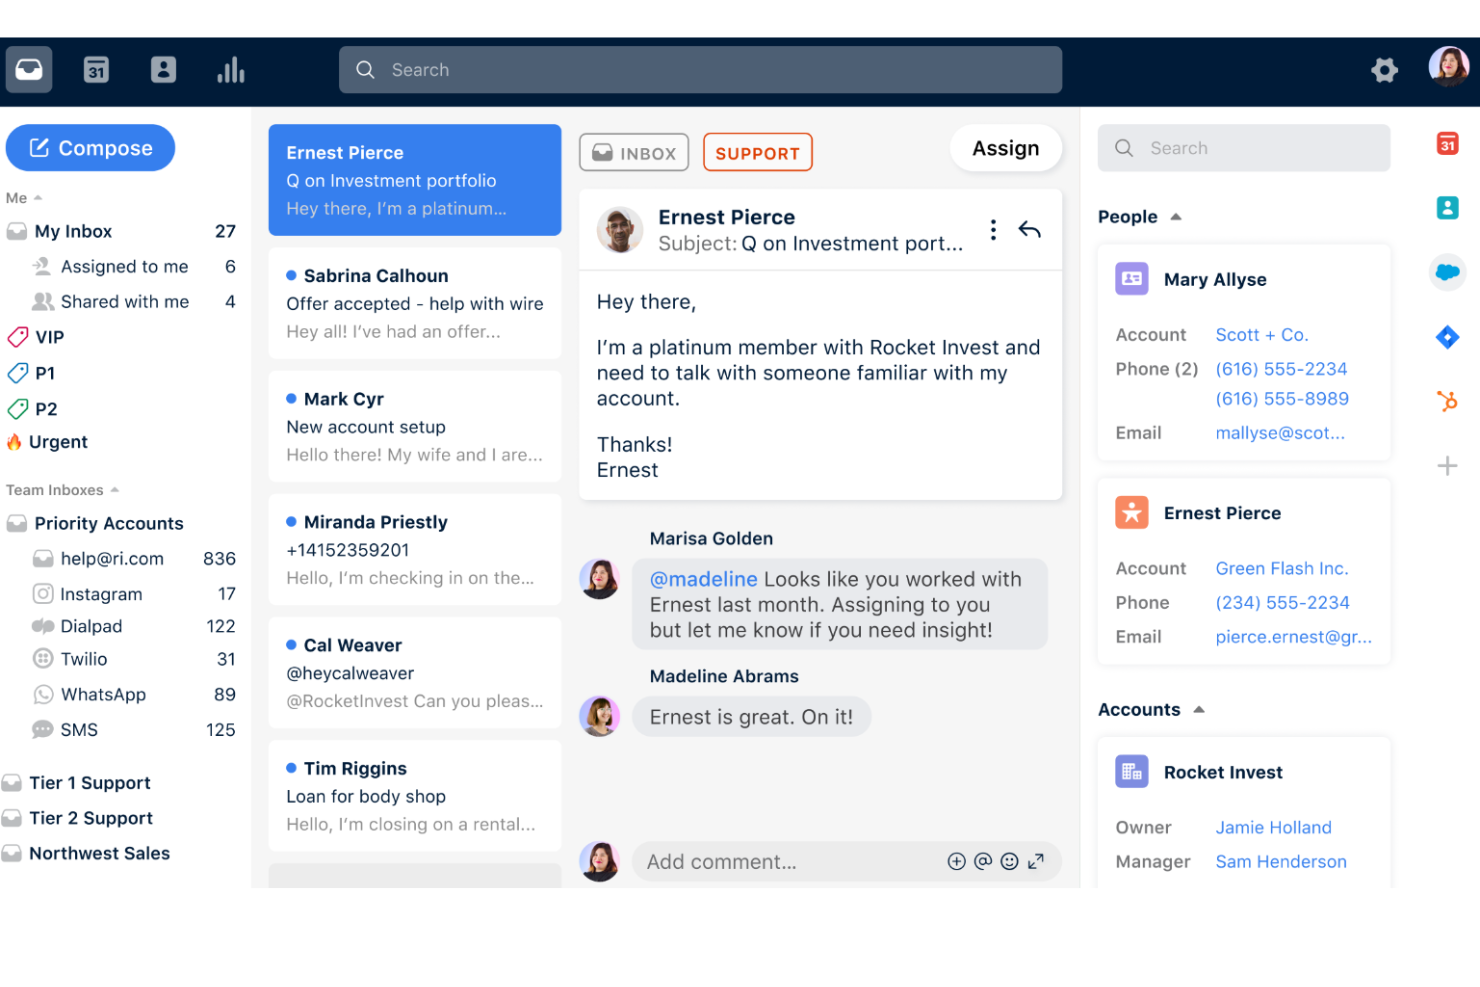Open the teal contacts app in right sidebar
Screen dimensions: 1480x987
click(x=1447, y=208)
